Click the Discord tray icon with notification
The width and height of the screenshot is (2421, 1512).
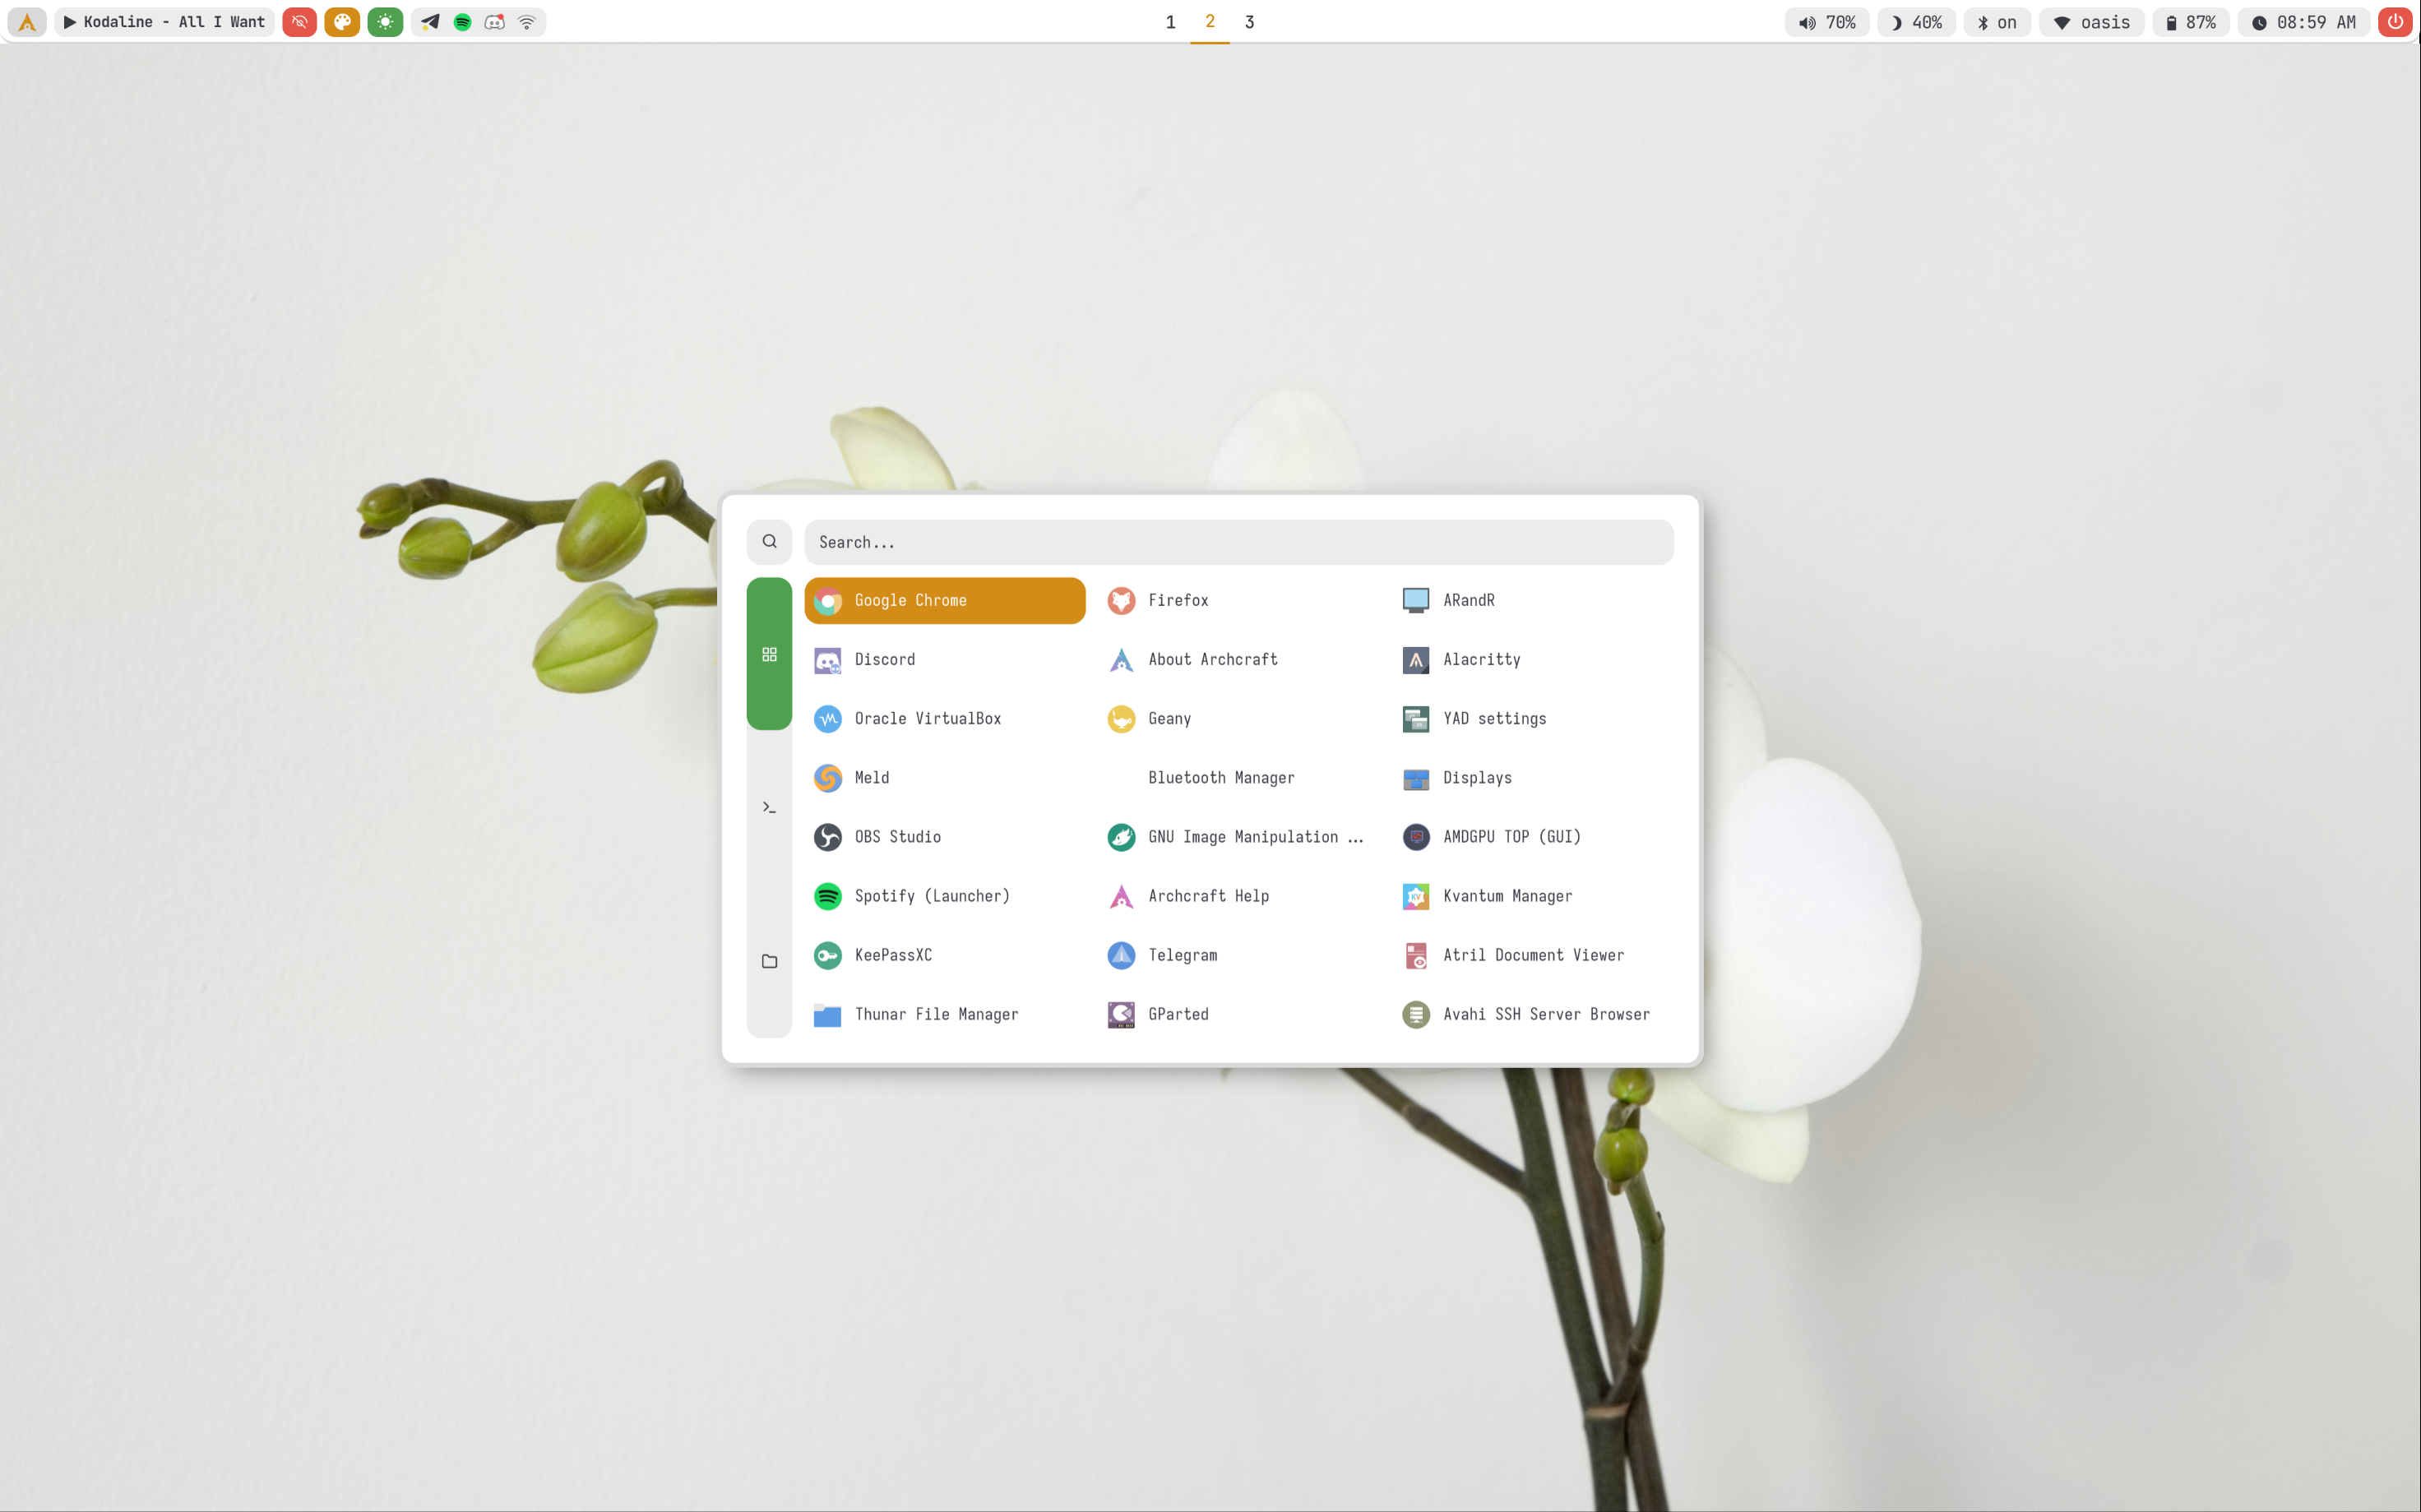pos(494,22)
